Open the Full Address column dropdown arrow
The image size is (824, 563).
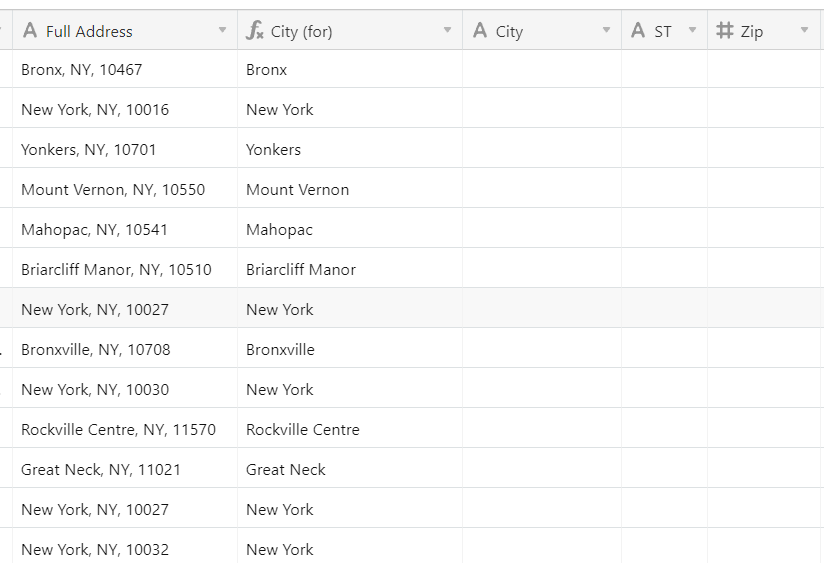click(223, 30)
